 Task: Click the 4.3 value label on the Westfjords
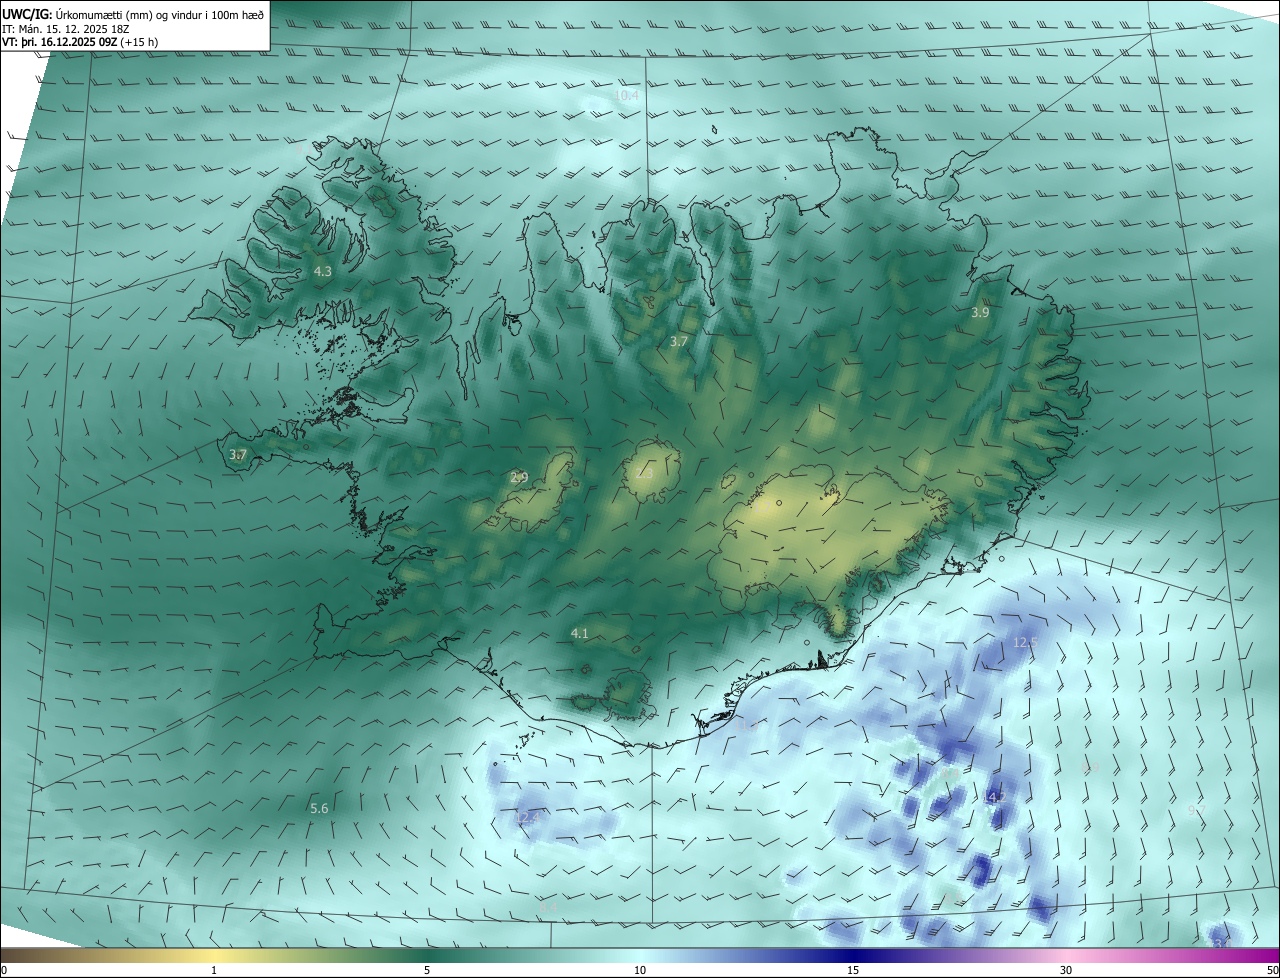pos(322,271)
